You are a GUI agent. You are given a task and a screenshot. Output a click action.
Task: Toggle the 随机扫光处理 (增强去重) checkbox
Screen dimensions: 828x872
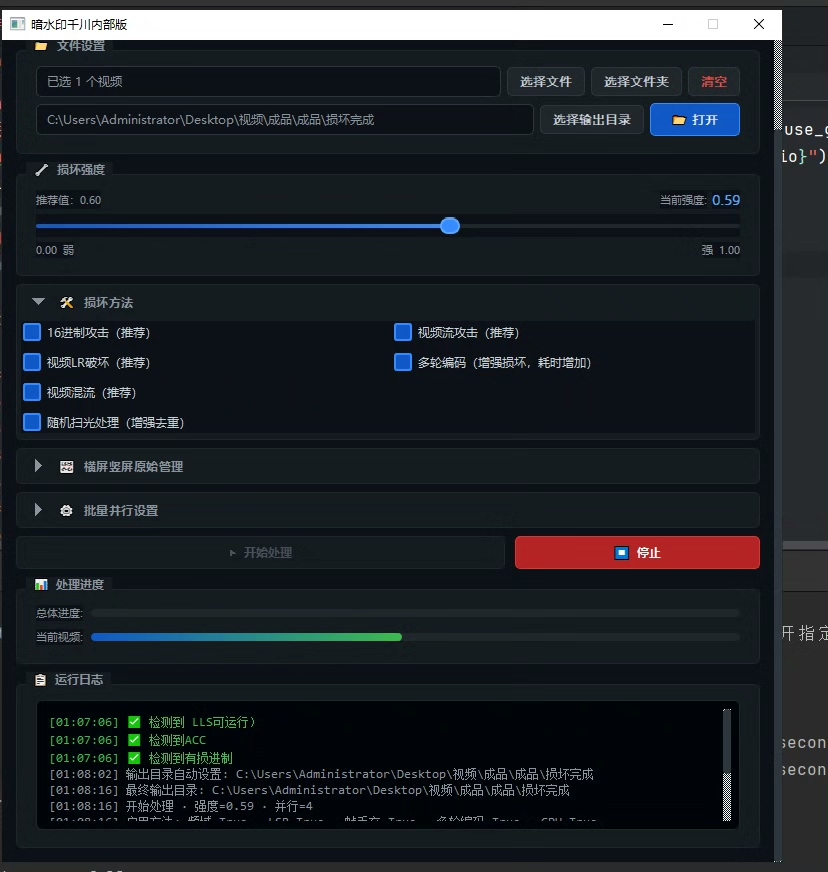click(32, 423)
